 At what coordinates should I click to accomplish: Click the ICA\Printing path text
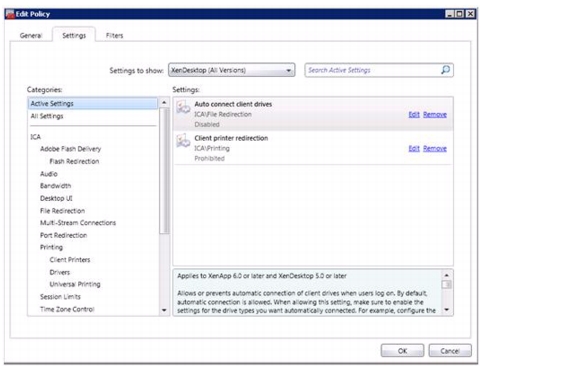pos(212,148)
